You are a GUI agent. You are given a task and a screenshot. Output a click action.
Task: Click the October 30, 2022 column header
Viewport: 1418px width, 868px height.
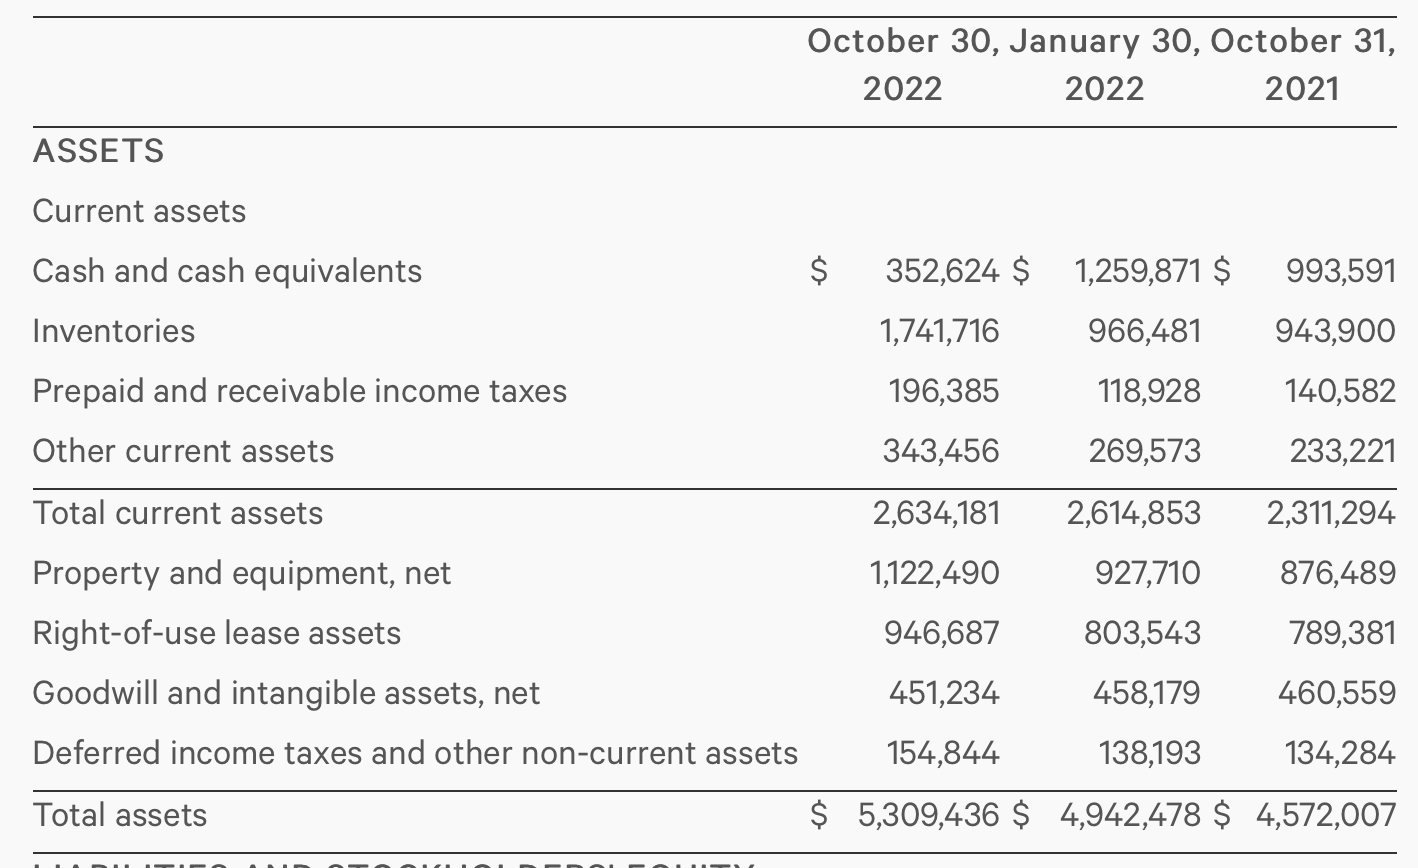pyautogui.click(x=902, y=65)
